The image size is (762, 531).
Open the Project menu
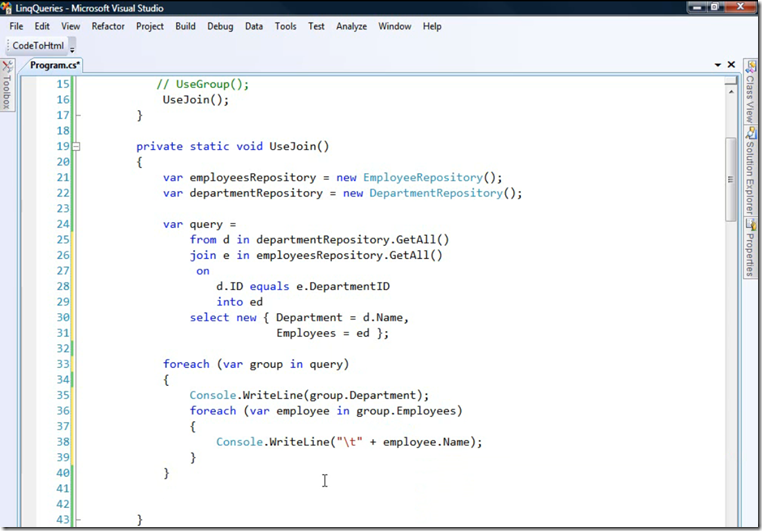click(150, 26)
